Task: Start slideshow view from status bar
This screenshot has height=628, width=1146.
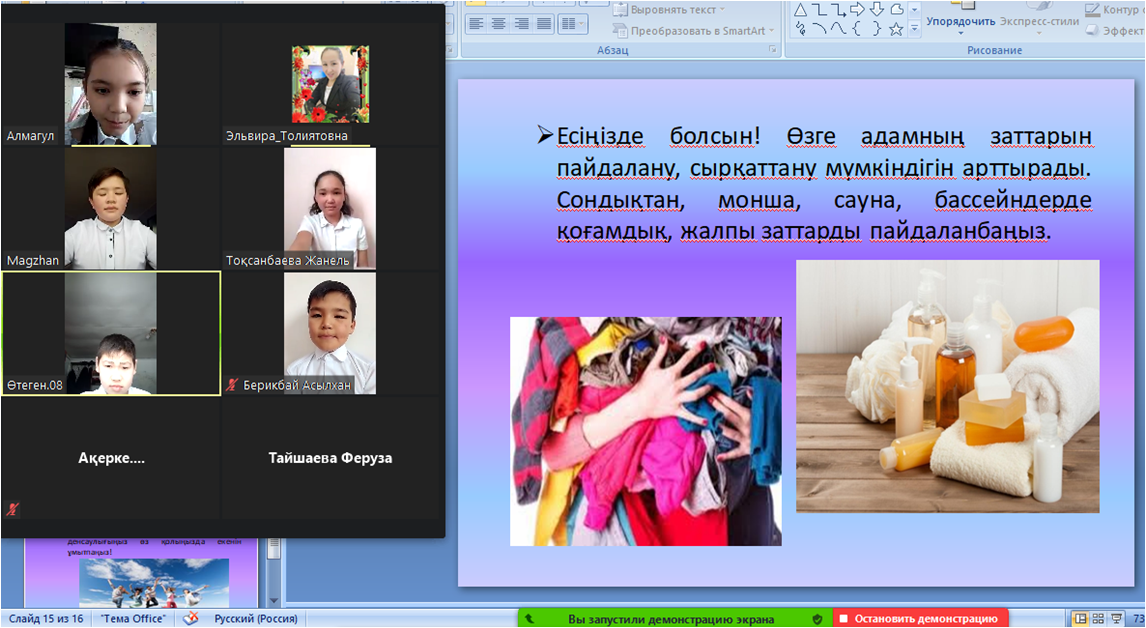Action: pos(1116,619)
